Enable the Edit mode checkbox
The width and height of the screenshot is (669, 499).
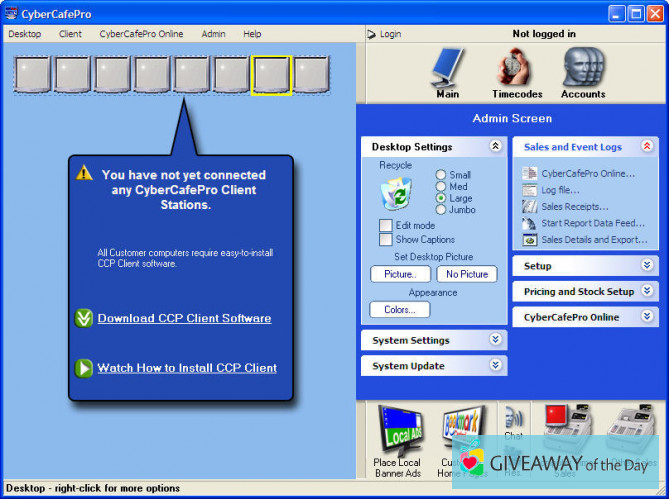click(x=386, y=226)
